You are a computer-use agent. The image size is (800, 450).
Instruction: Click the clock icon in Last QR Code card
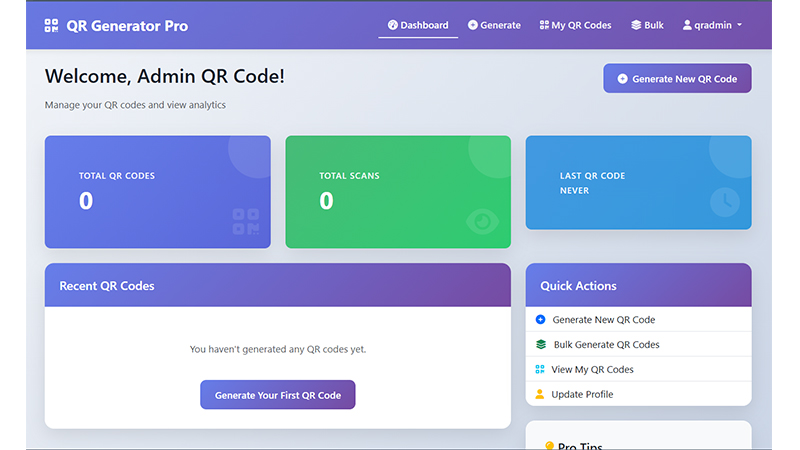pyautogui.click(x=725, y=202)
